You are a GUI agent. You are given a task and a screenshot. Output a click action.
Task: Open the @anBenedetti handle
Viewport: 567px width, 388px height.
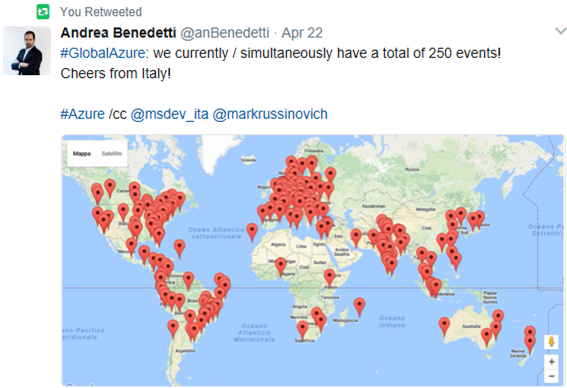point(225,33)
